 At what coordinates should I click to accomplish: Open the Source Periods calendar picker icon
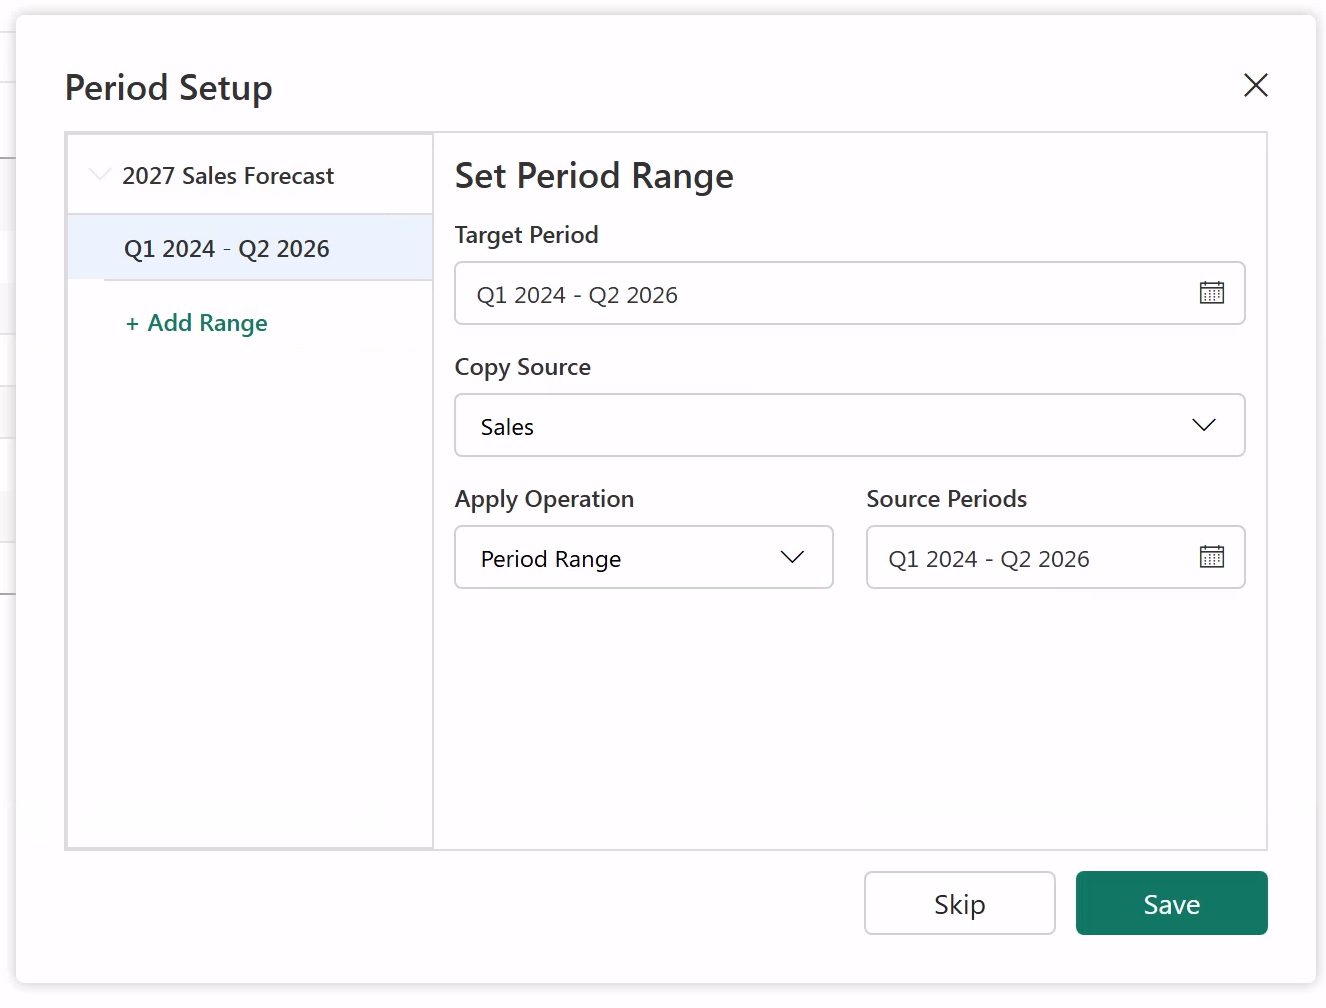1211,557
